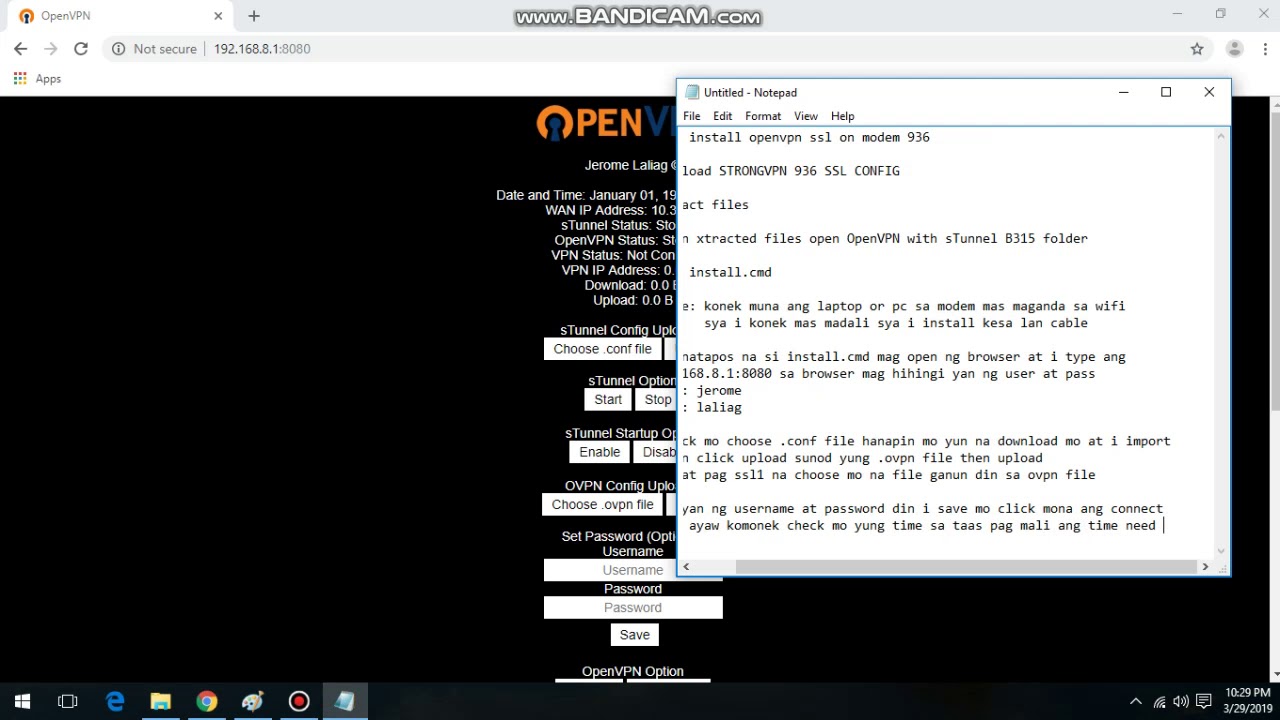This screenshot has width=1280, height=720.
Task: Click the ': laliag' line in Notepad
Action: click(x=712, y=407)
